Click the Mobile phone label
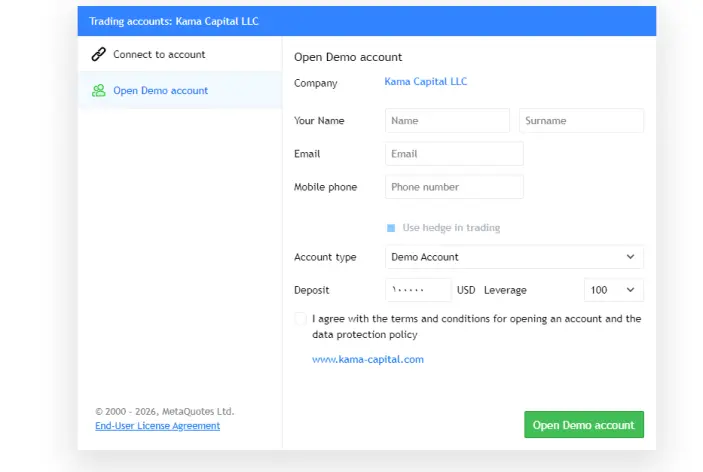Screen dimensions: 703x472 (325, 187)
